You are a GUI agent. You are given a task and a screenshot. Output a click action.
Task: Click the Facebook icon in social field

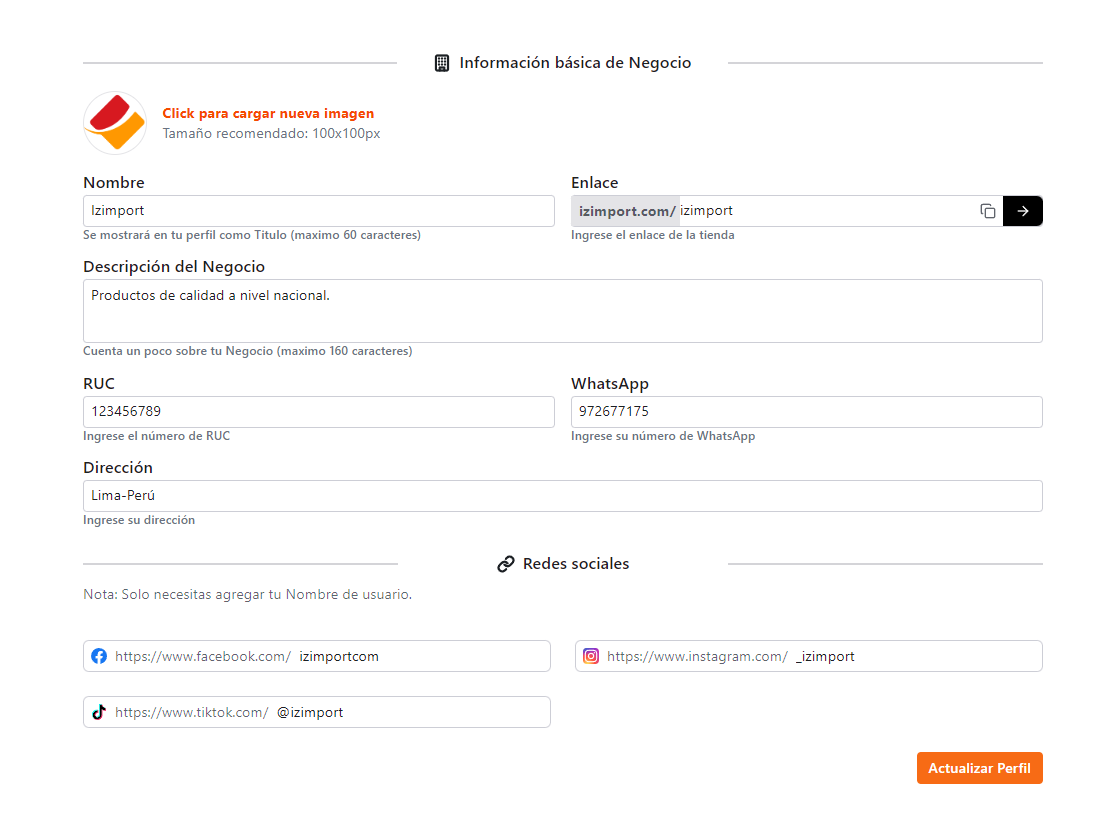(99, 656)
